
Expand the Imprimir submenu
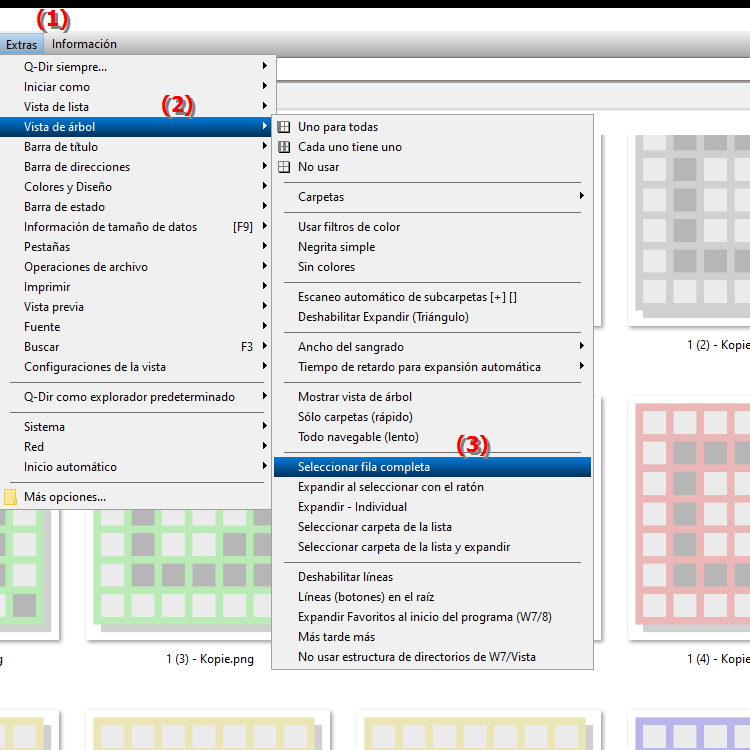click(x=135, y=287)
